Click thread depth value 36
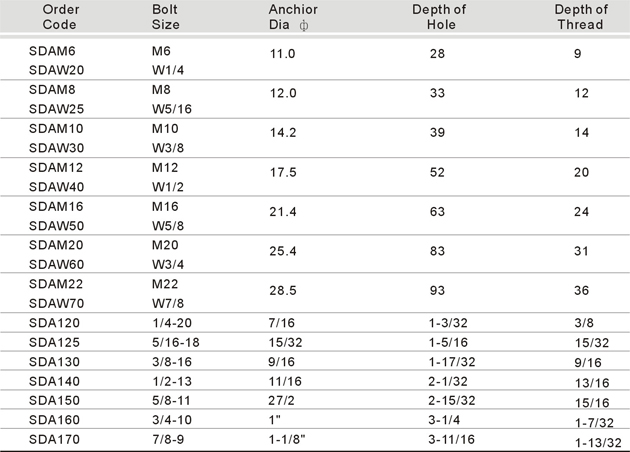The width and height of the screenshot is (630, 452). (581, 290)
